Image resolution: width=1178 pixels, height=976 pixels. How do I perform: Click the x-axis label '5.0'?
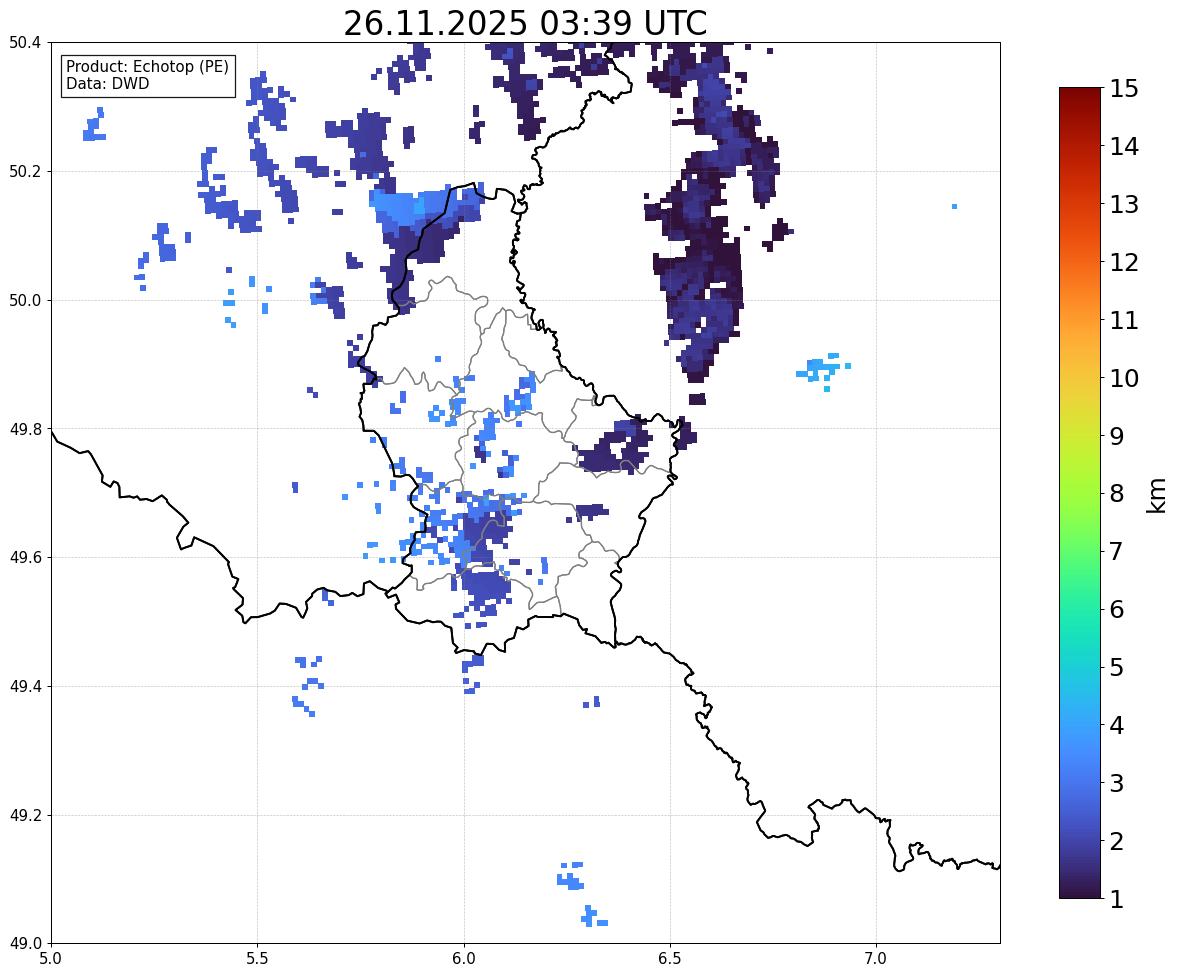51,959
